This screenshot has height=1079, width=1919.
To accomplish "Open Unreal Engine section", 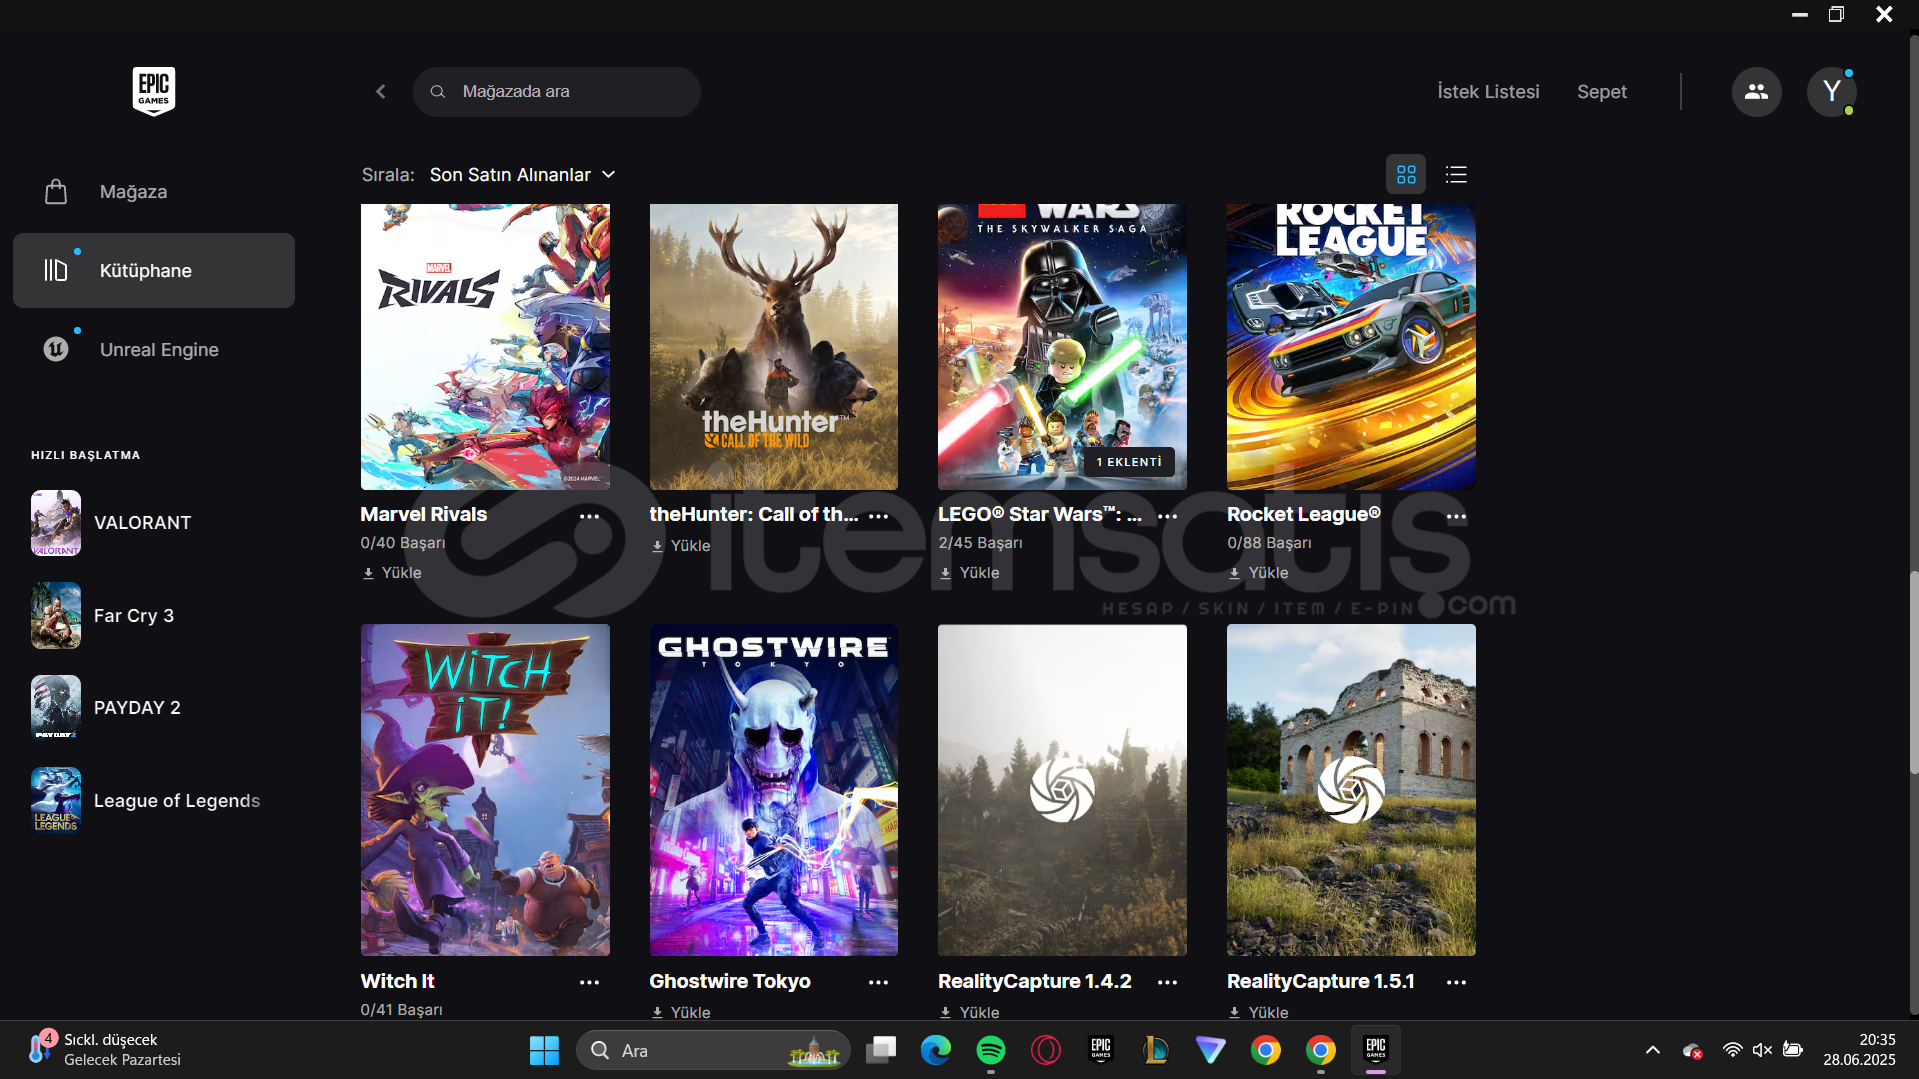I will click(154, 349).
